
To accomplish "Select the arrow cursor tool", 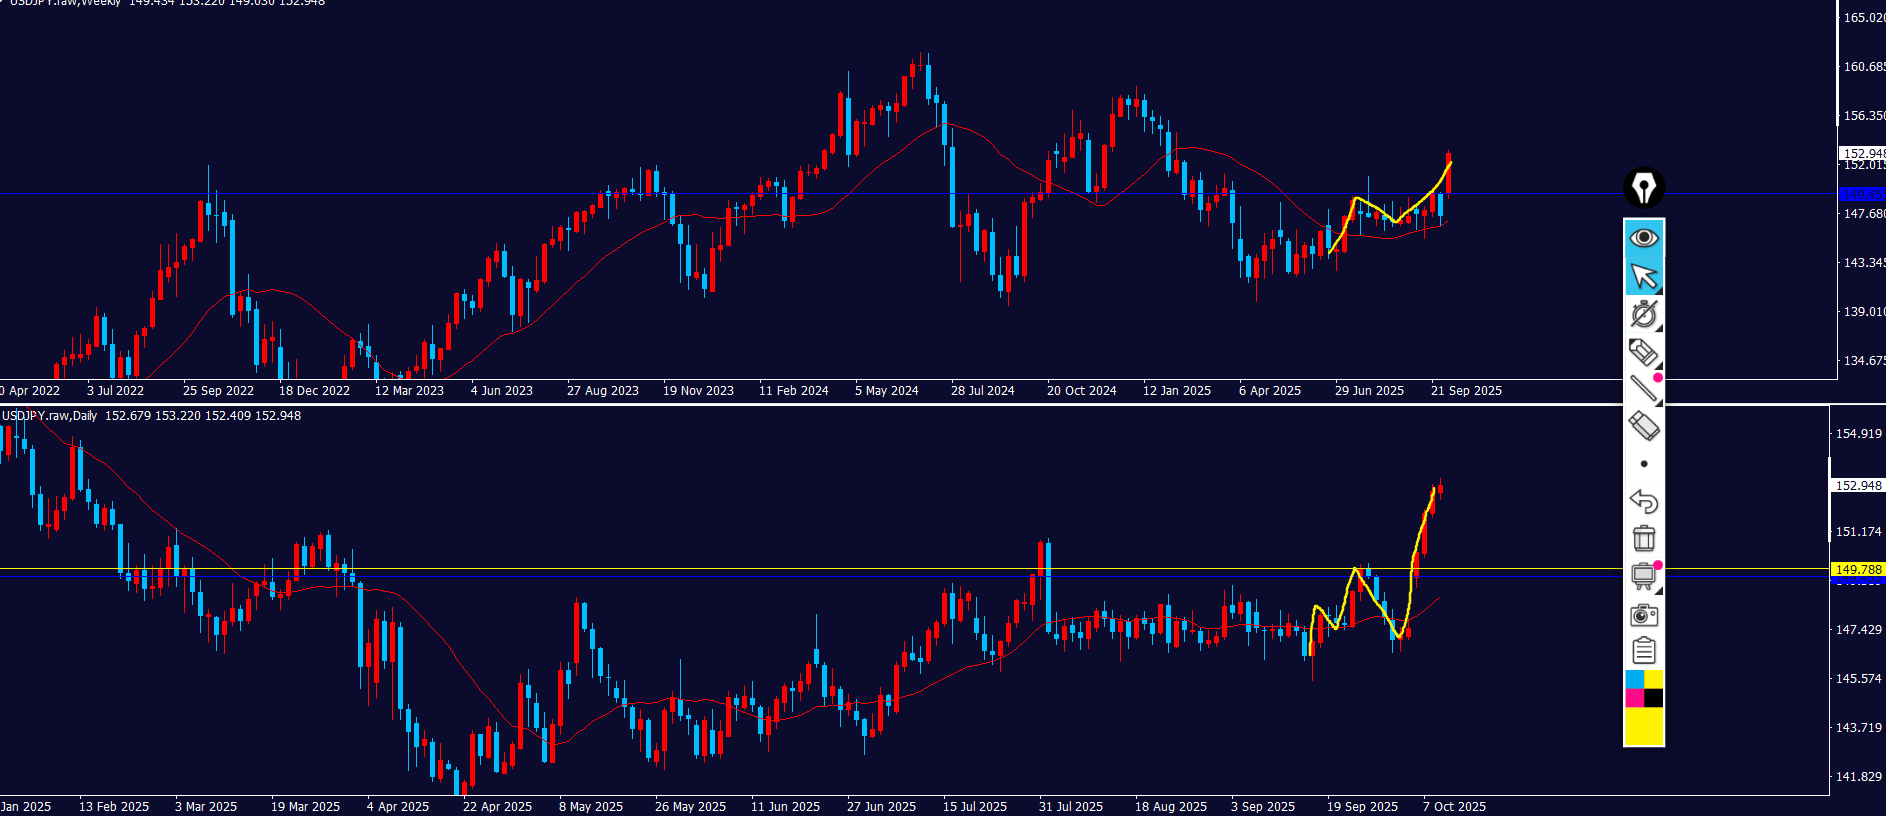I will (x=1643, y=276).
